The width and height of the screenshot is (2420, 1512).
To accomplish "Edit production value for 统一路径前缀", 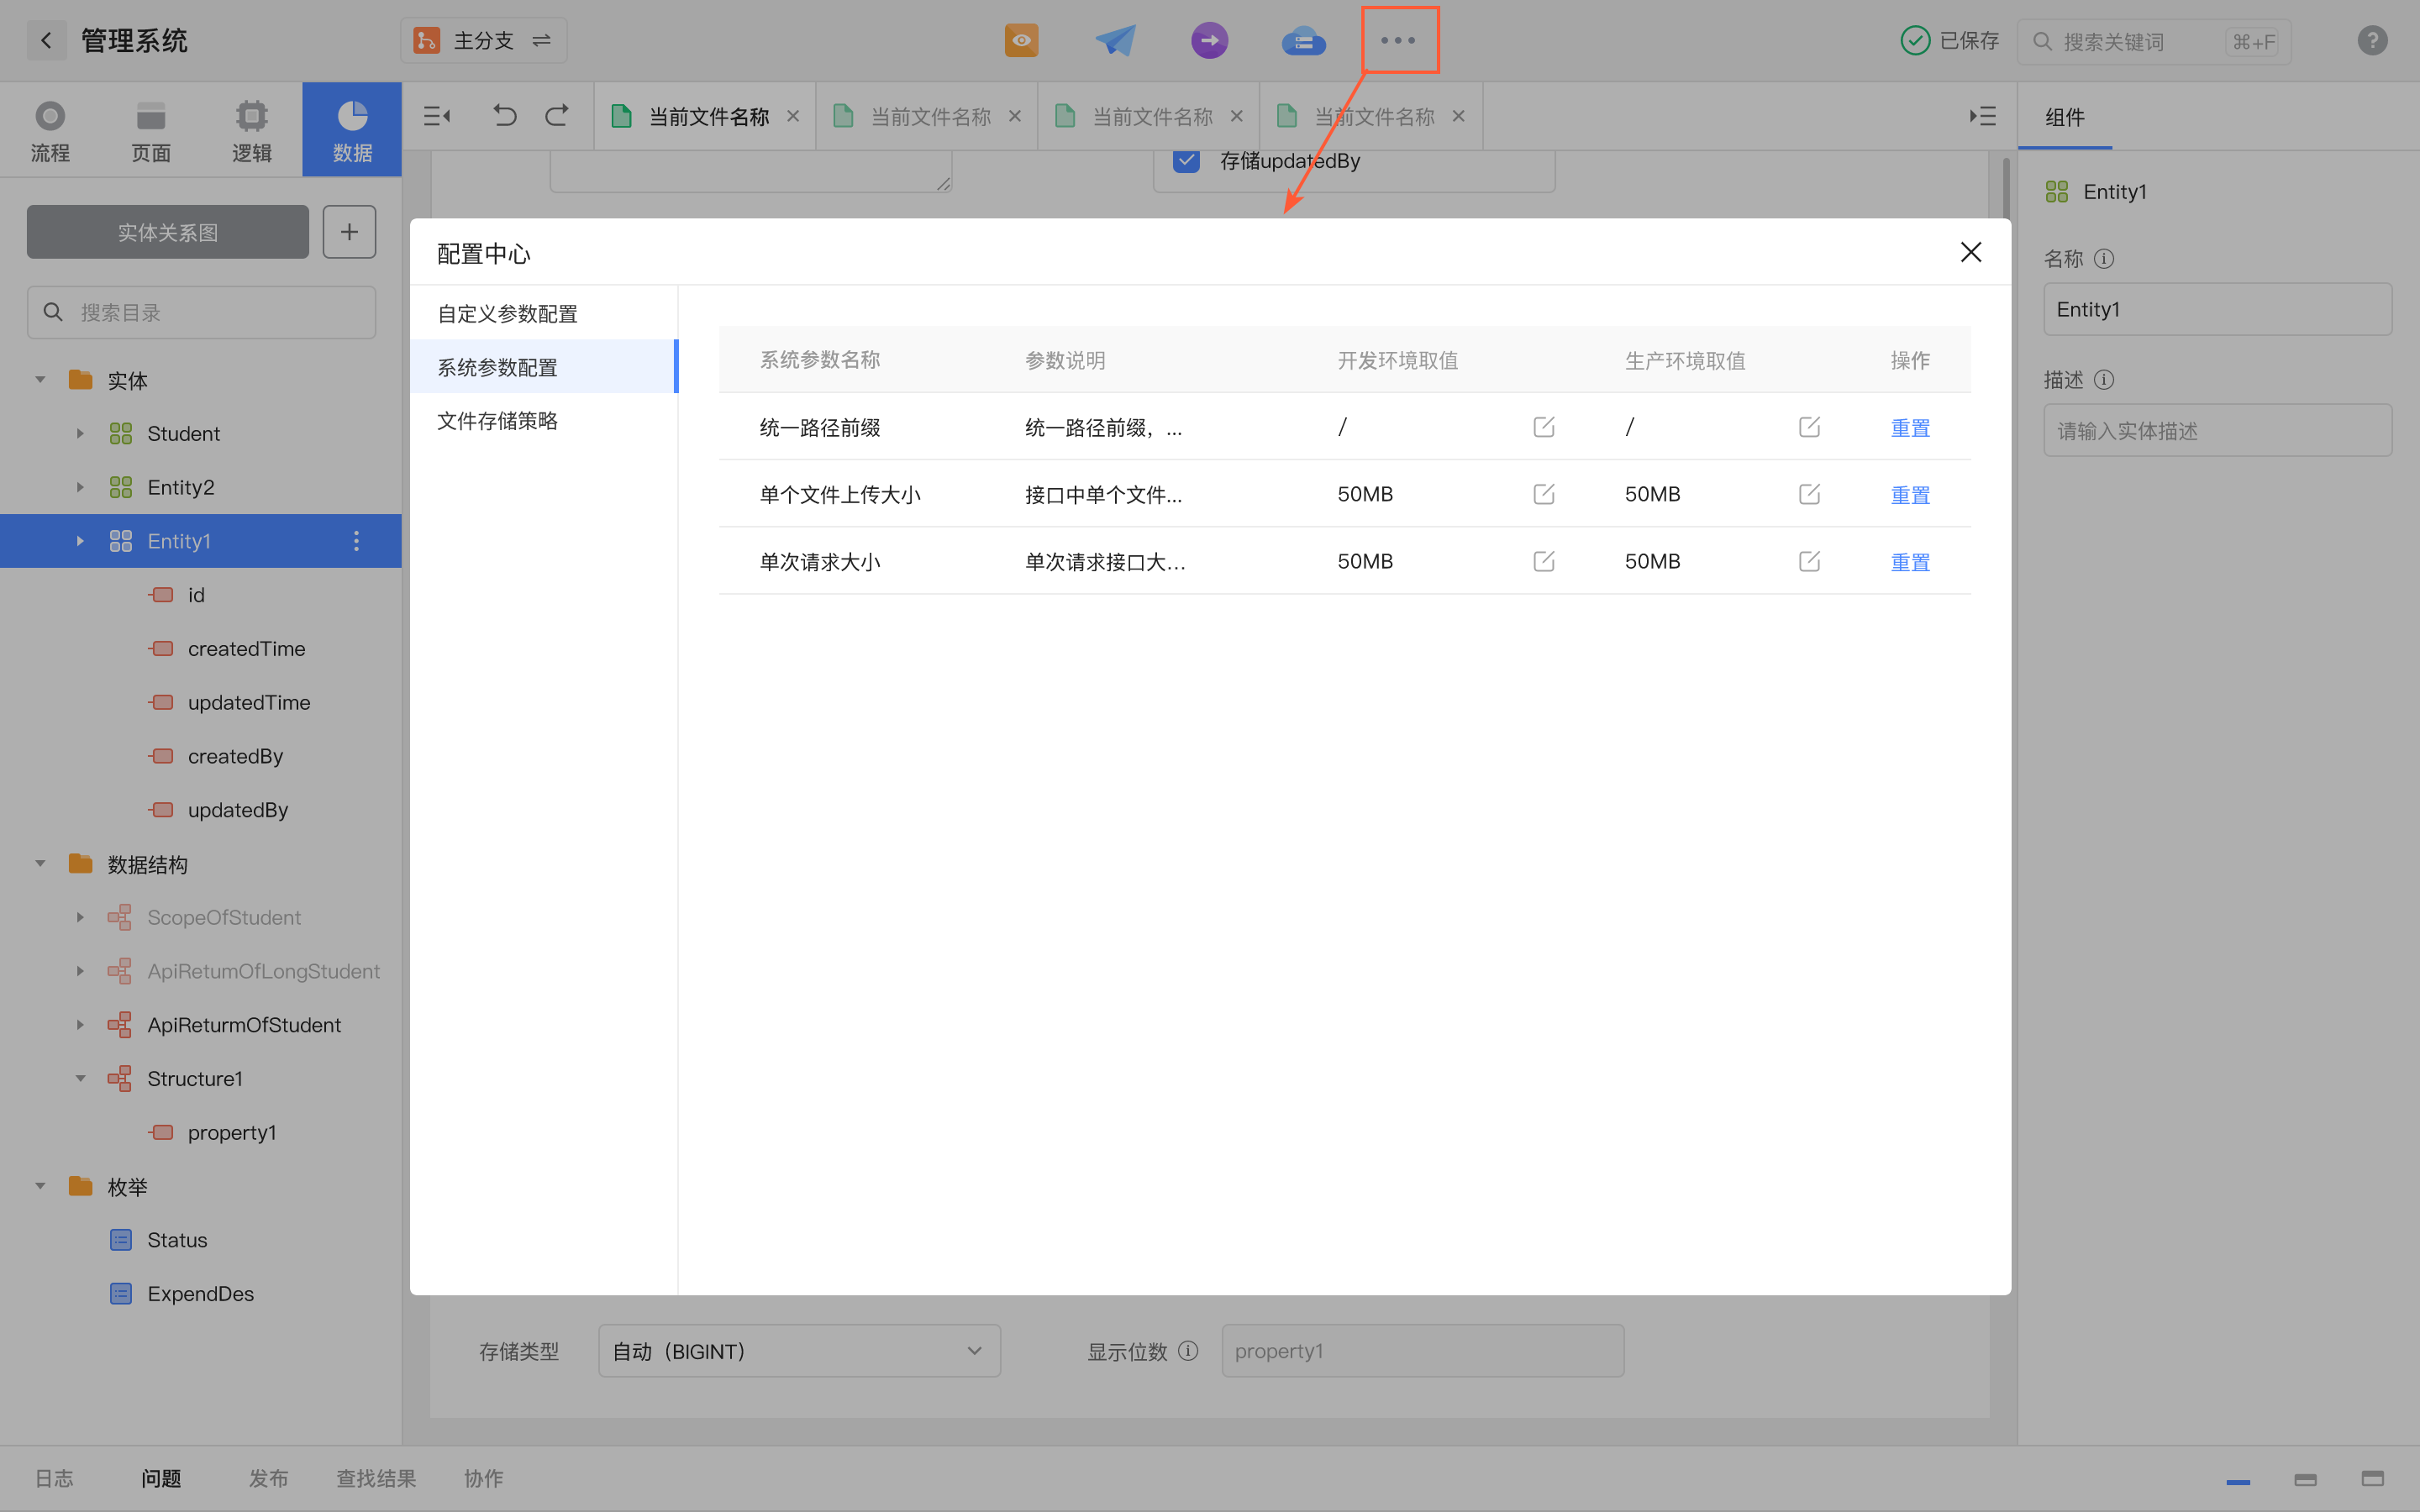I will click(1809, 427).
